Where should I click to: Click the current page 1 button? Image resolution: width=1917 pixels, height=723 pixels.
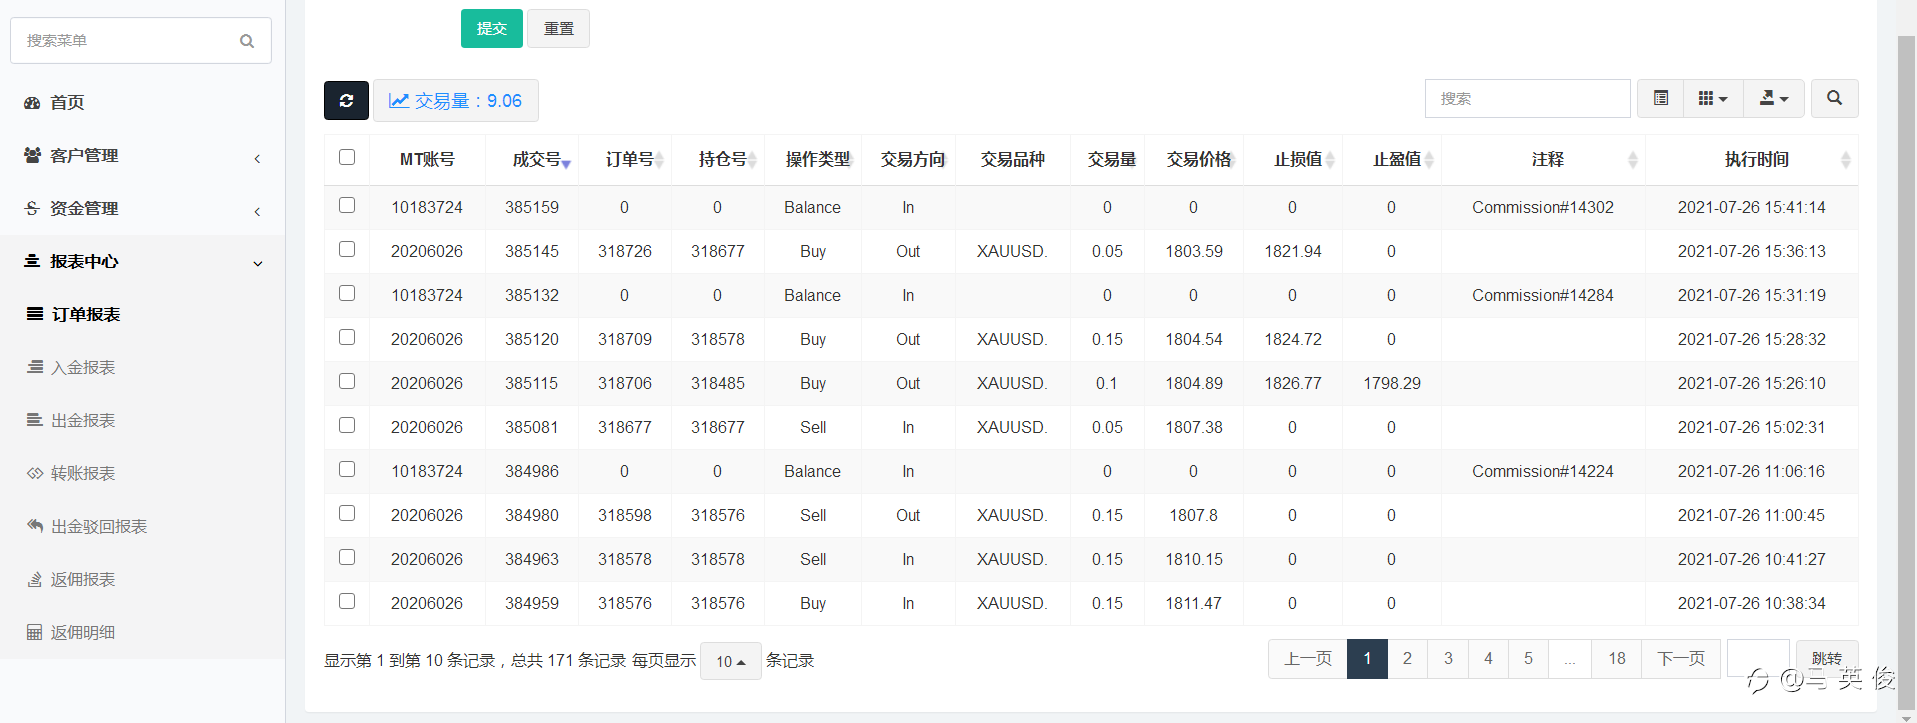coord(1367,659)
